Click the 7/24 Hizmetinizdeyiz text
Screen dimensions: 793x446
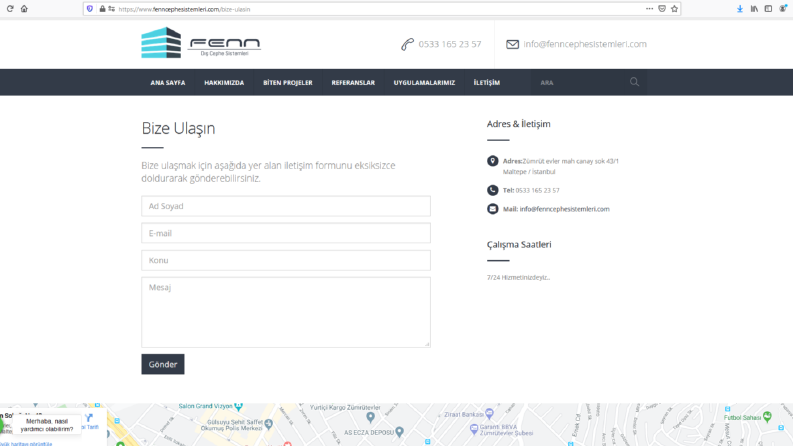pyautogui.click(x=518, y=277)
